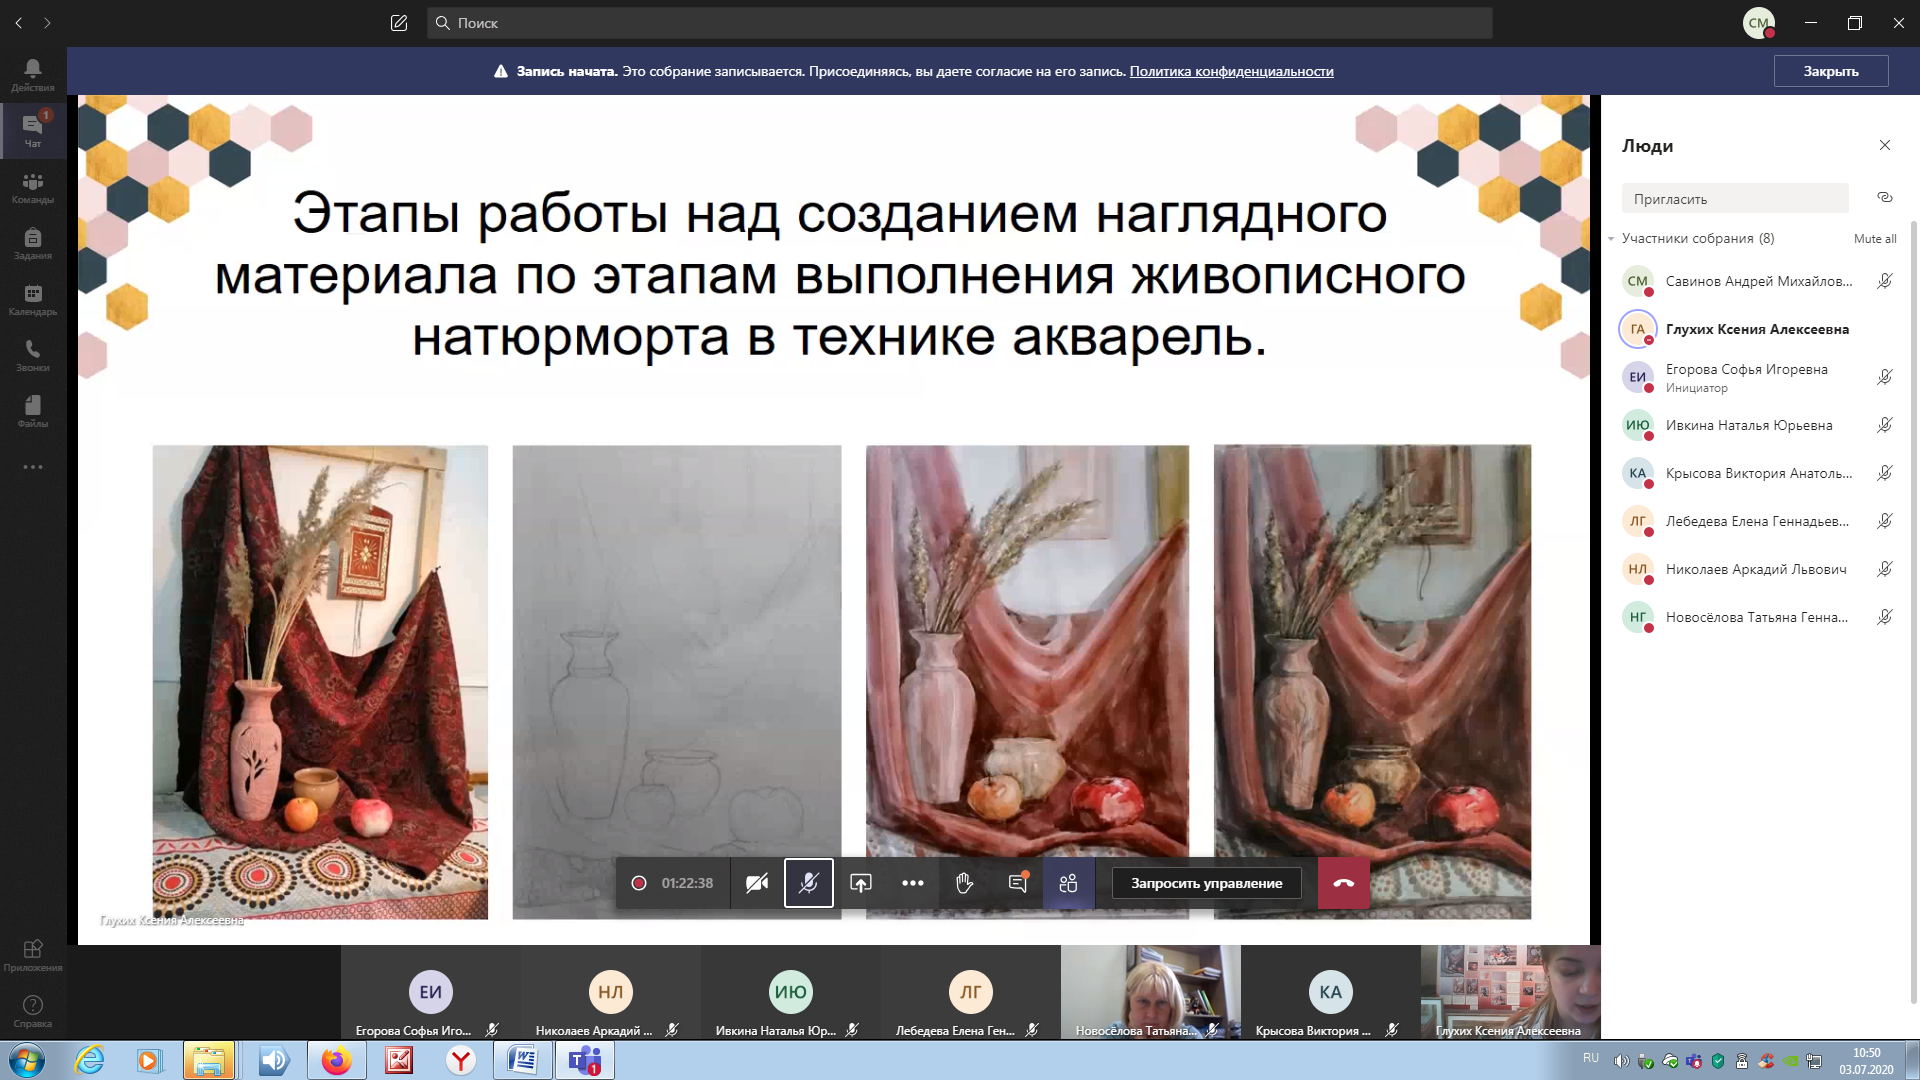Mic icon next to Лебедева Елена Геннадьевна
This screenshot has height=1080, width=1920.
point(1884,521)
